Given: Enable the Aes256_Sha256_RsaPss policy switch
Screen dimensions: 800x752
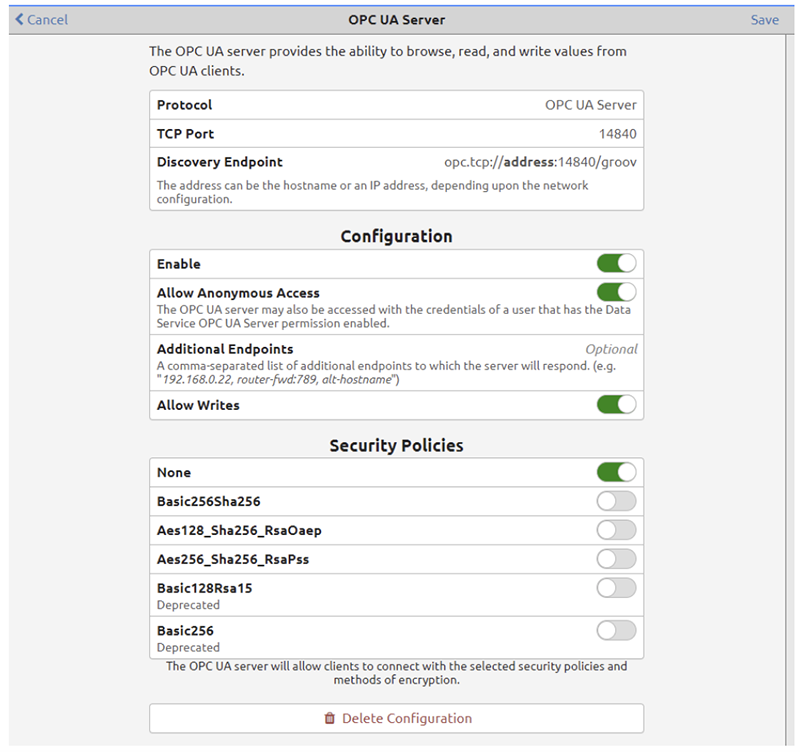Looking at the screenshot, I should point(616,559).
